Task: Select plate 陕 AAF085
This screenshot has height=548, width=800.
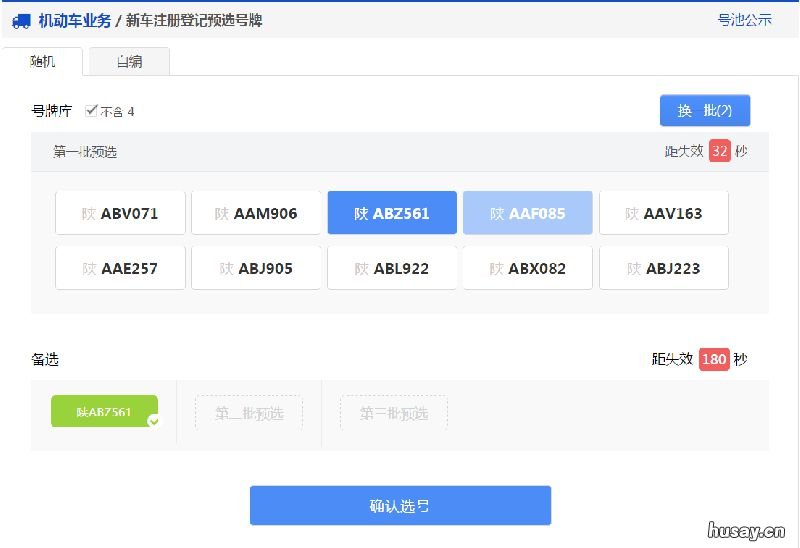Action: tap(528, 213)
